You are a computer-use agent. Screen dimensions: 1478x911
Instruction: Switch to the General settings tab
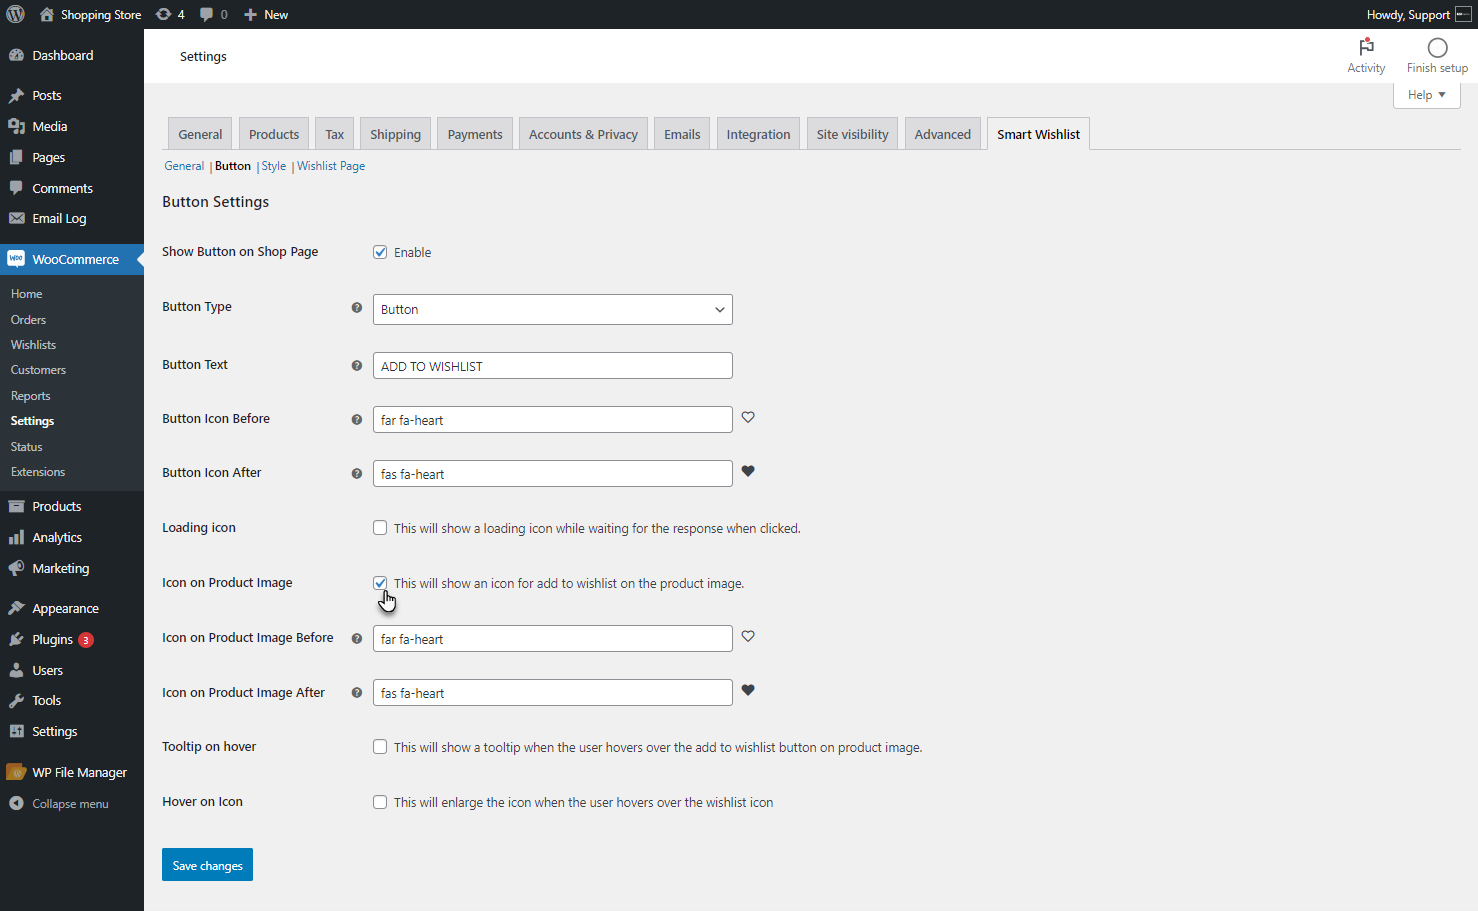(200, 134)
